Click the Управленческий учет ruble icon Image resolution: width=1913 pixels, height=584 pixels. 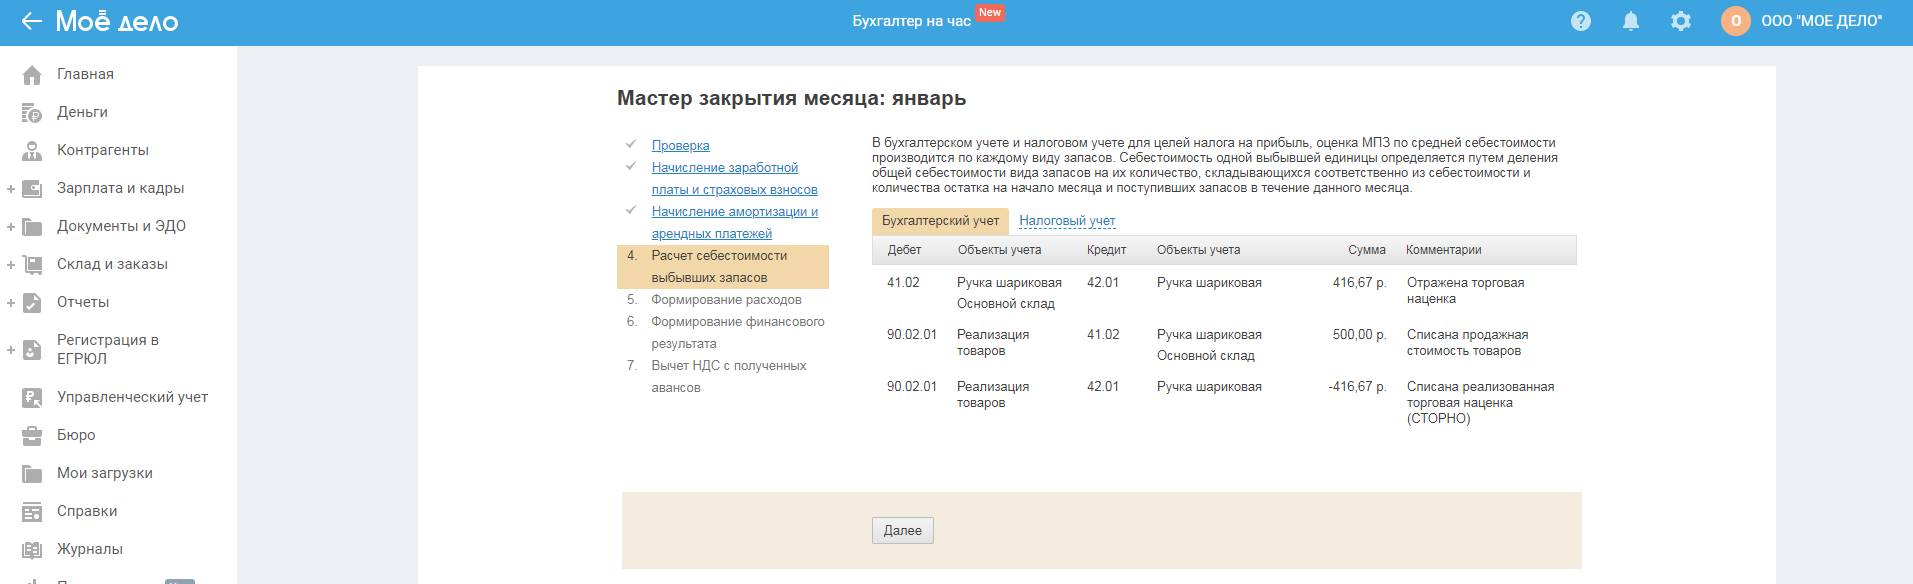pos(32,398)
